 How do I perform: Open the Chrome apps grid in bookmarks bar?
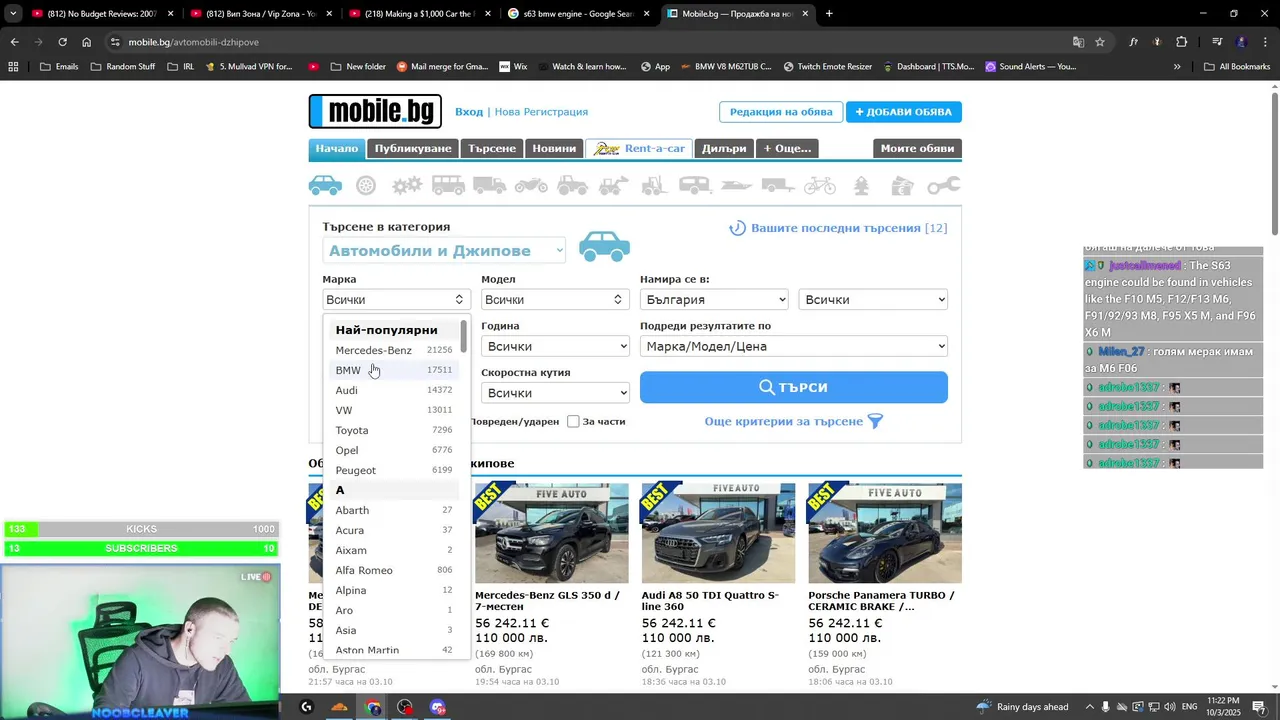(13, 67)
